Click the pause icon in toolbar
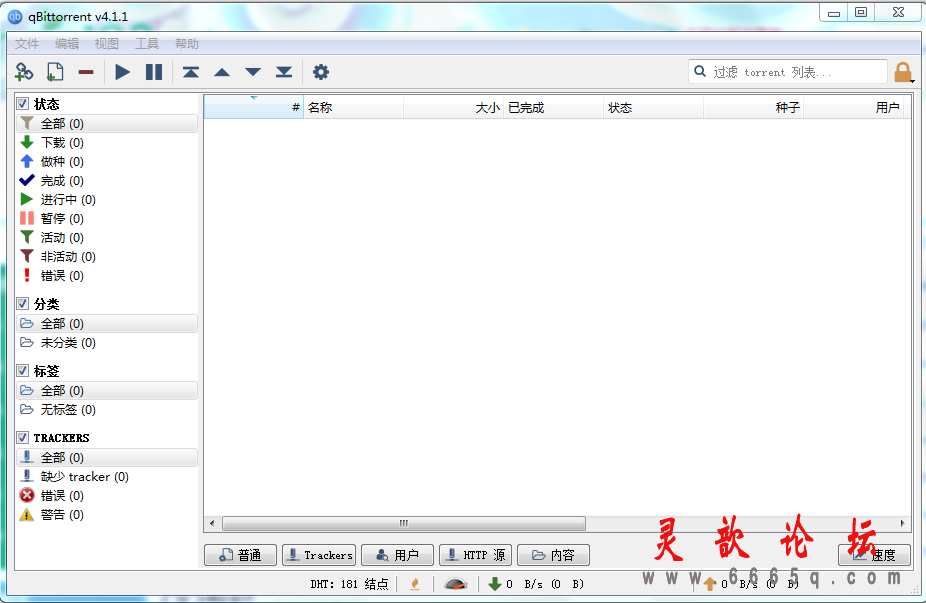This screenshot has height=603, width=926. click(x=154, y=72)
